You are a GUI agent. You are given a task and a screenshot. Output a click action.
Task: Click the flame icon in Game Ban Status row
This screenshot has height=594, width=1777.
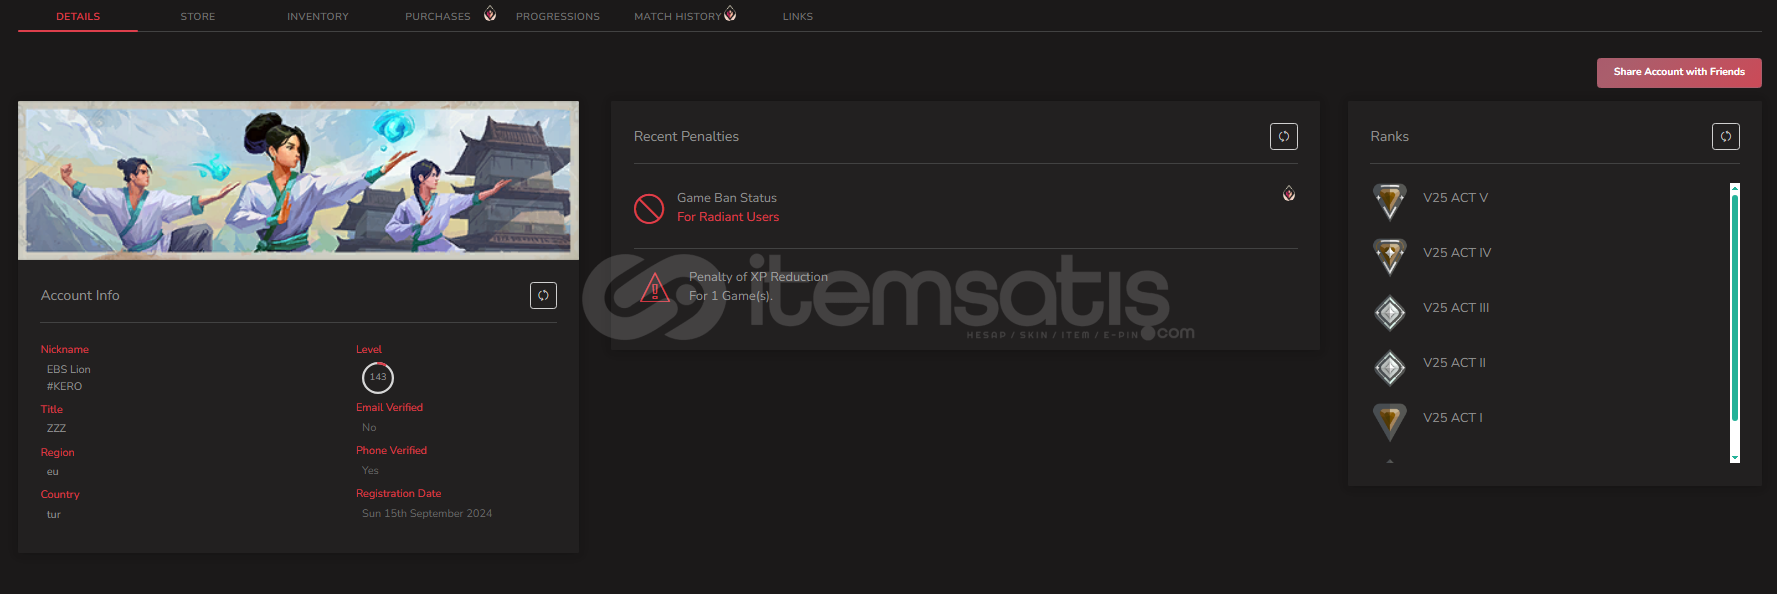click(1289, 193)
